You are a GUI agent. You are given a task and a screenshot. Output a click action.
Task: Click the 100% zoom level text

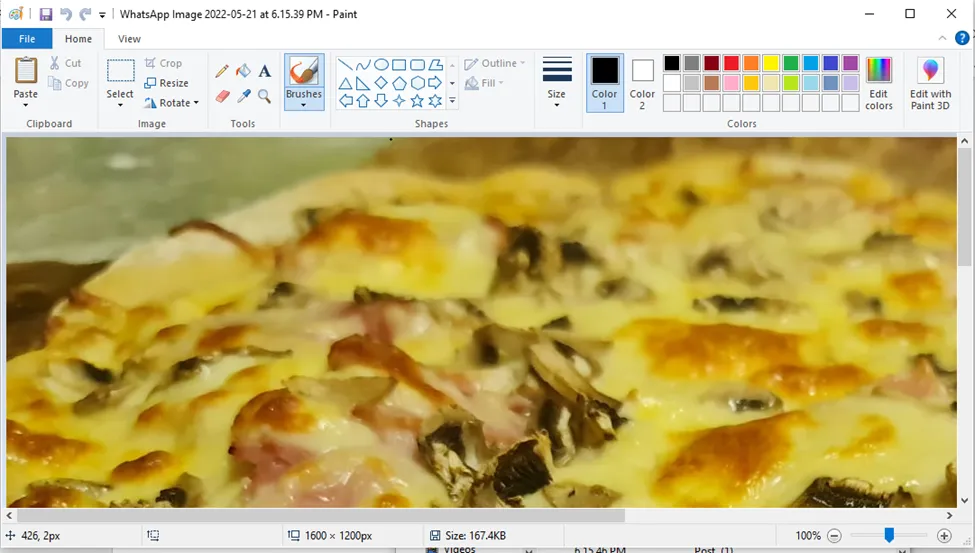click(808, 536)
